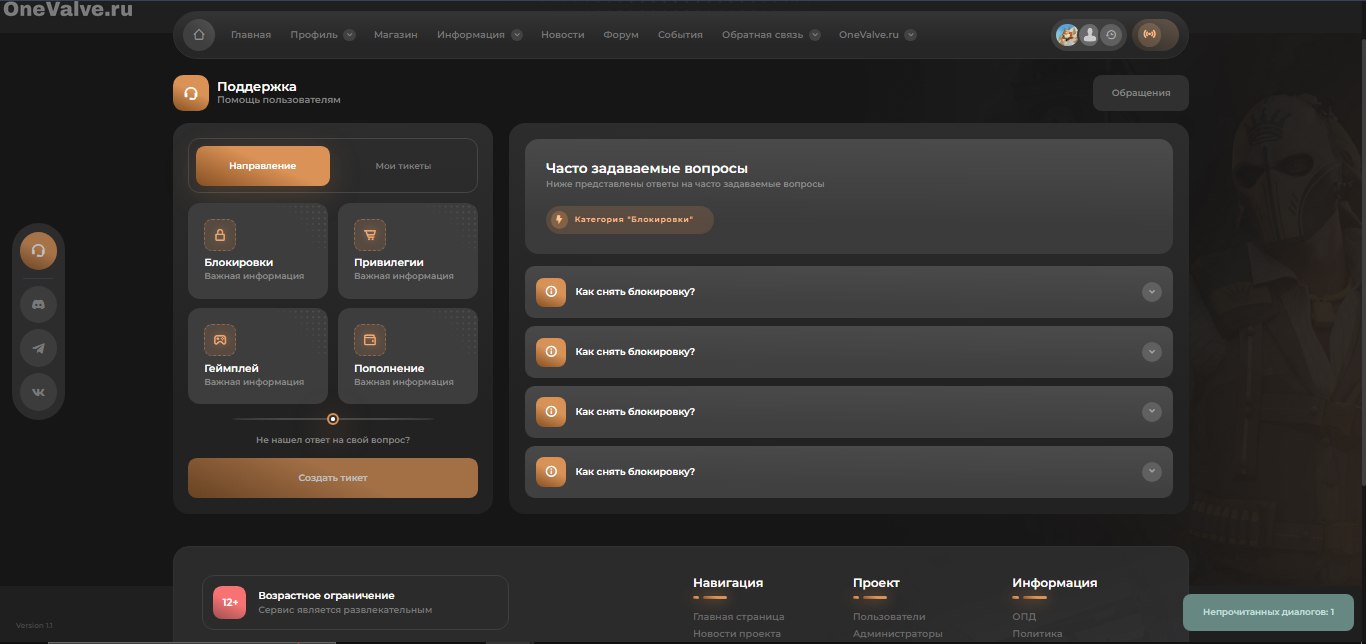Click the clock history icon in the navbar
Image resolution: width=1366 pixels, height=644 pixels.
coord(1111,35)
